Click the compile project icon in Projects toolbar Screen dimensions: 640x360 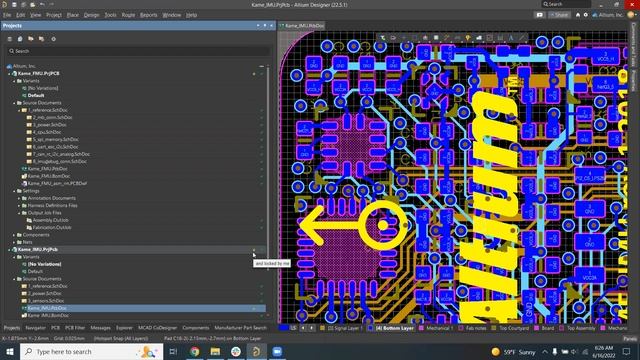(31, 39)
